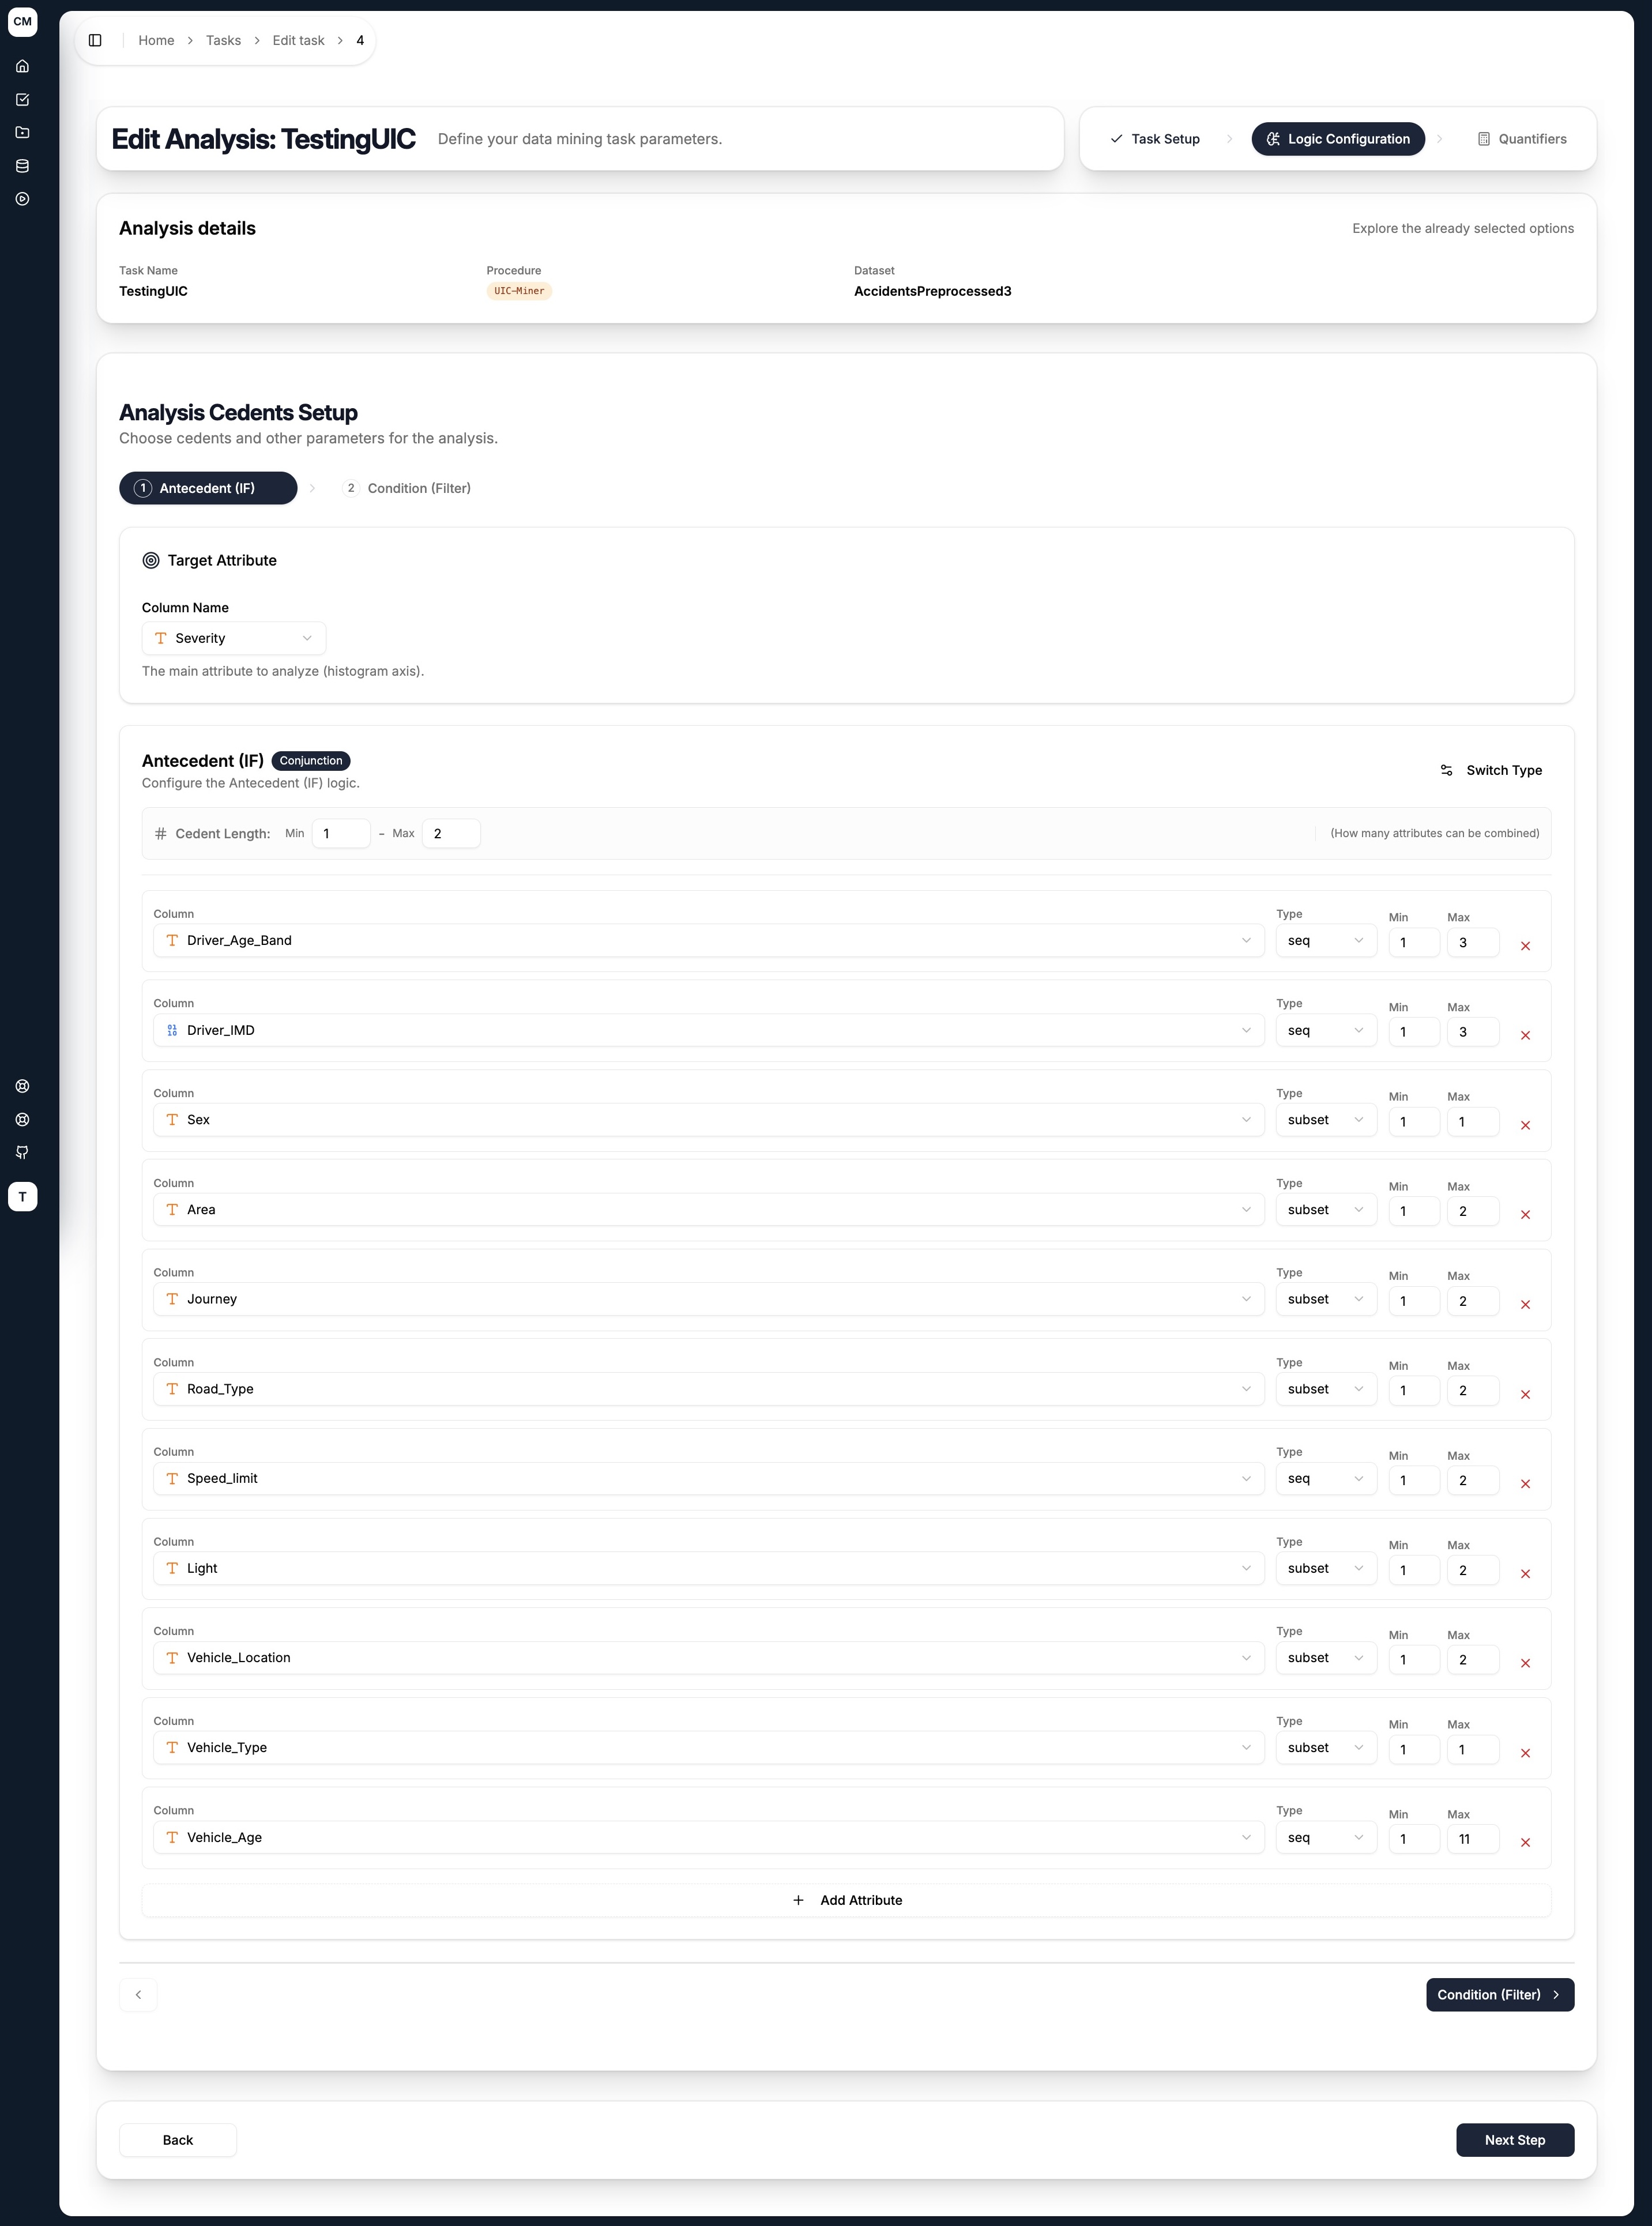Edit Max value for Vehicle_Age row
This screenshot has height=2226, width=1652.
click(1473, 1840)
